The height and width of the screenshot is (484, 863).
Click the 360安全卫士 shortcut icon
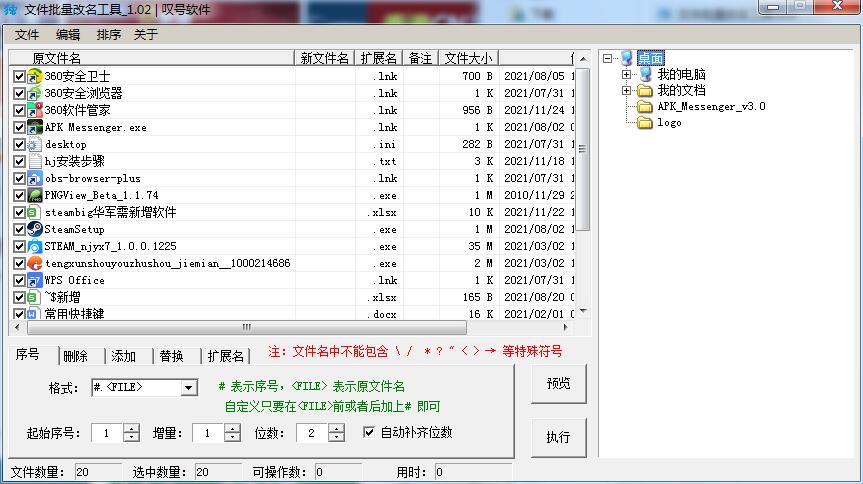click(x=35, y=76)
